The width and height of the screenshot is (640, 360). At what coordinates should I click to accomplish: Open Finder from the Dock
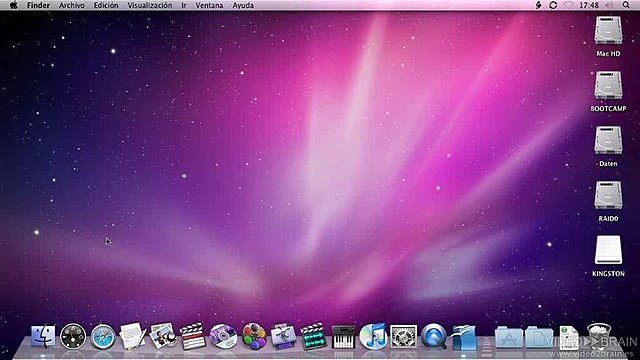tap(43, 336)
